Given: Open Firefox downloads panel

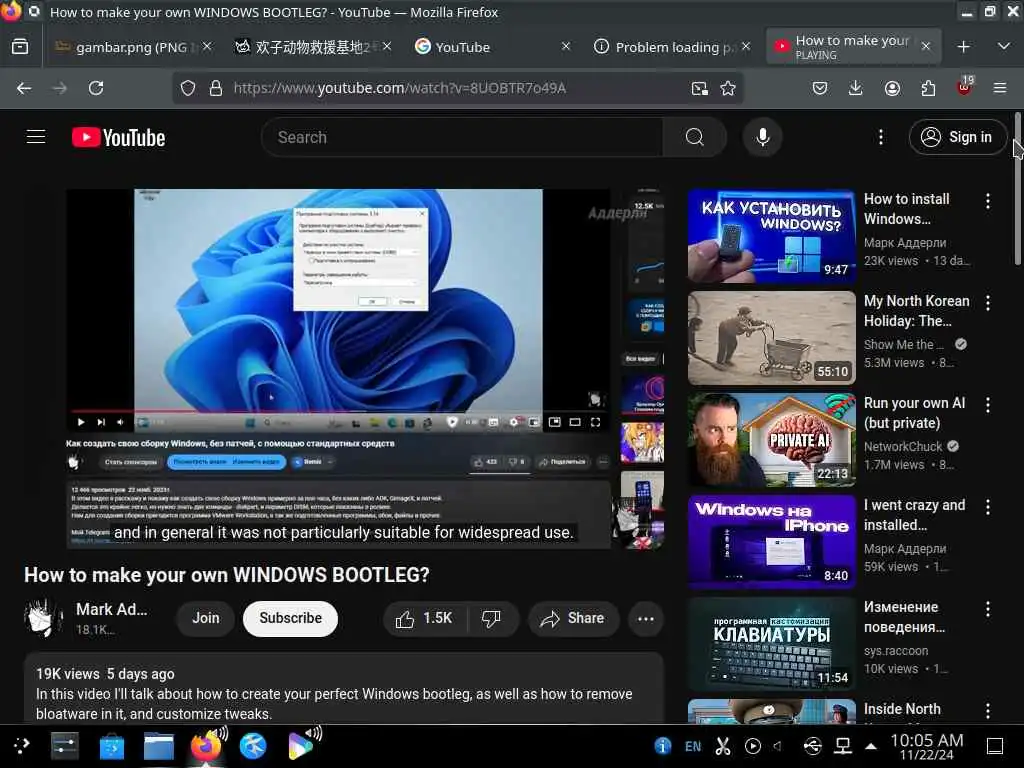Looking at the screenshot, I should [x=856, y=88].
